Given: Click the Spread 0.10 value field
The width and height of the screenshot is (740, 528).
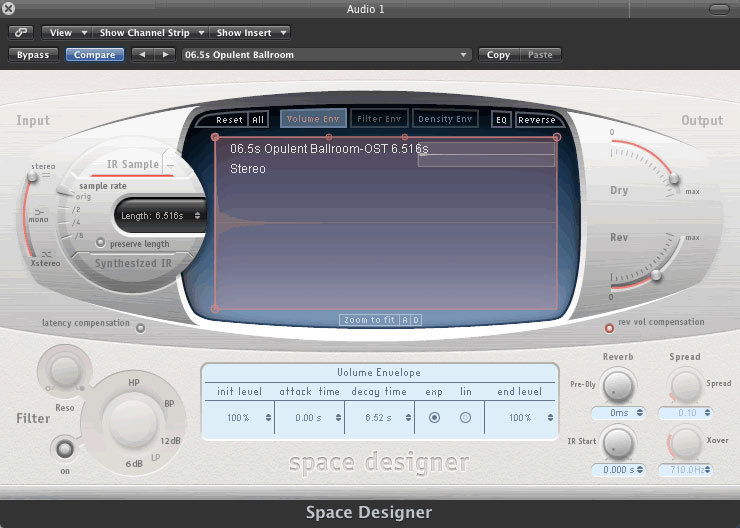Looking at the screenshot, I should 685,413.
